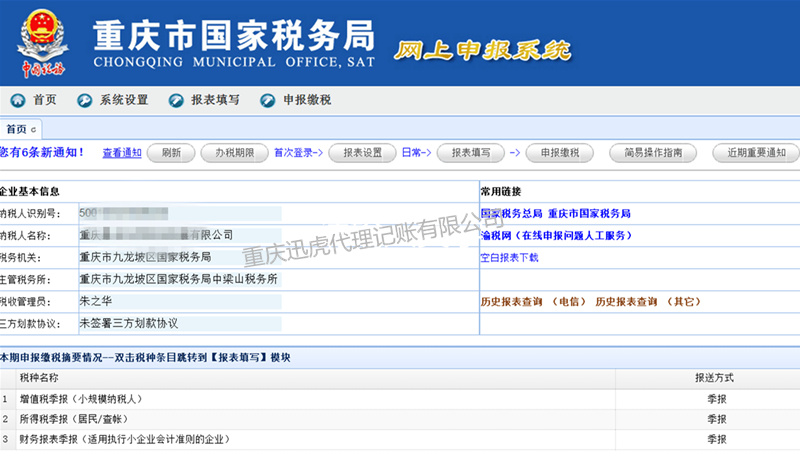Click the 报表填写 workflow button
This screenshot has height=467, width=800.
point(471,153)
